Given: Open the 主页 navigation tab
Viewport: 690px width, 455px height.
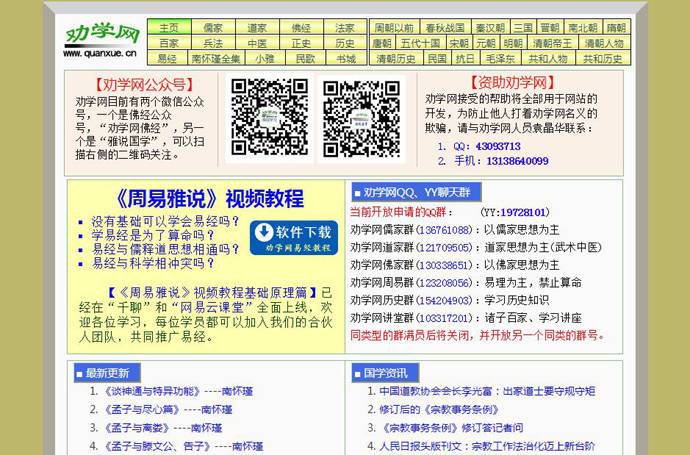Looking at the screenshot, I should click(169, 28).
